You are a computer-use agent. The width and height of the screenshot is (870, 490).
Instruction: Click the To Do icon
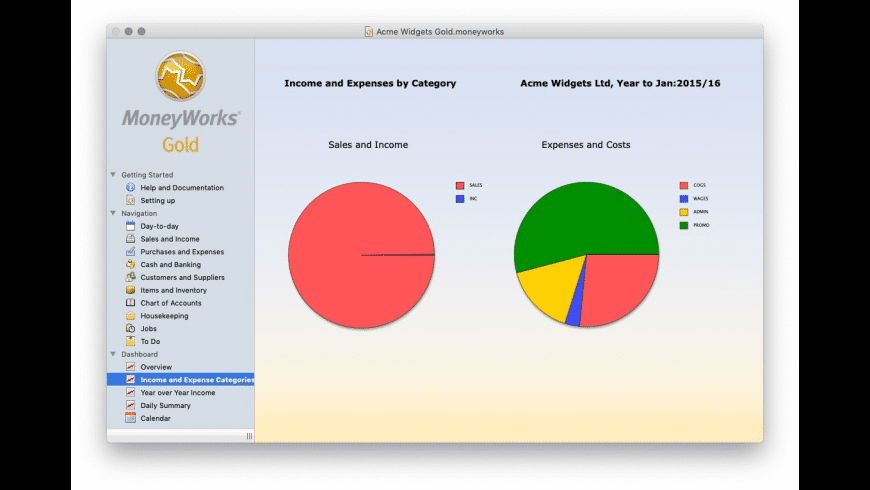coord(130,341)
